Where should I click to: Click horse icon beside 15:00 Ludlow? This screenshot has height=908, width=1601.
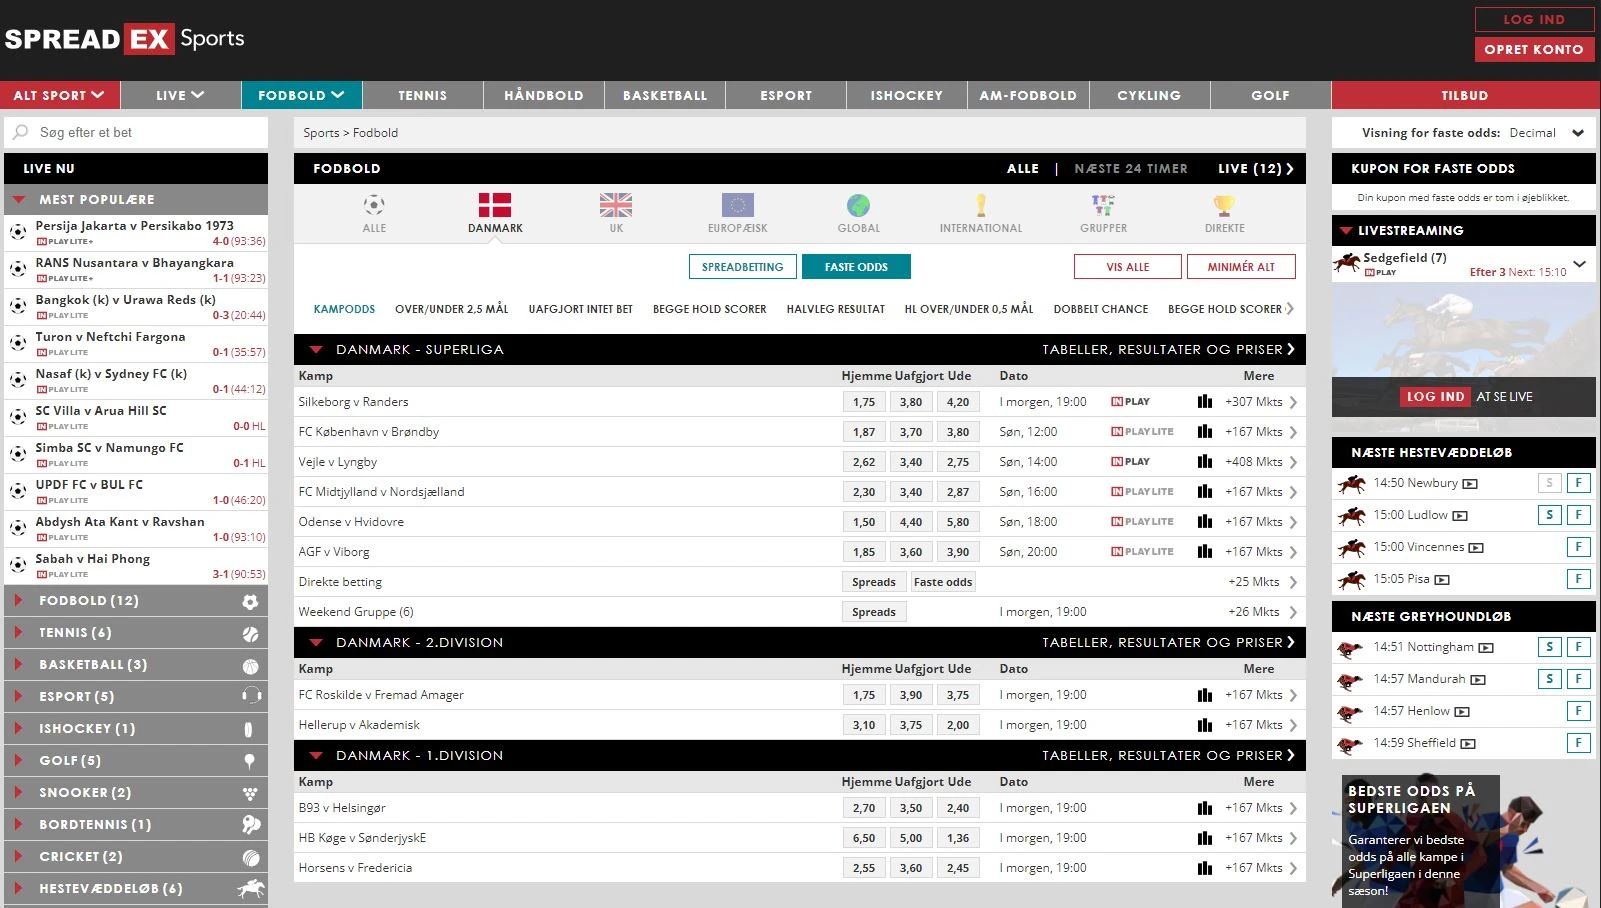pyautogui.click(x=1351, y=516)
